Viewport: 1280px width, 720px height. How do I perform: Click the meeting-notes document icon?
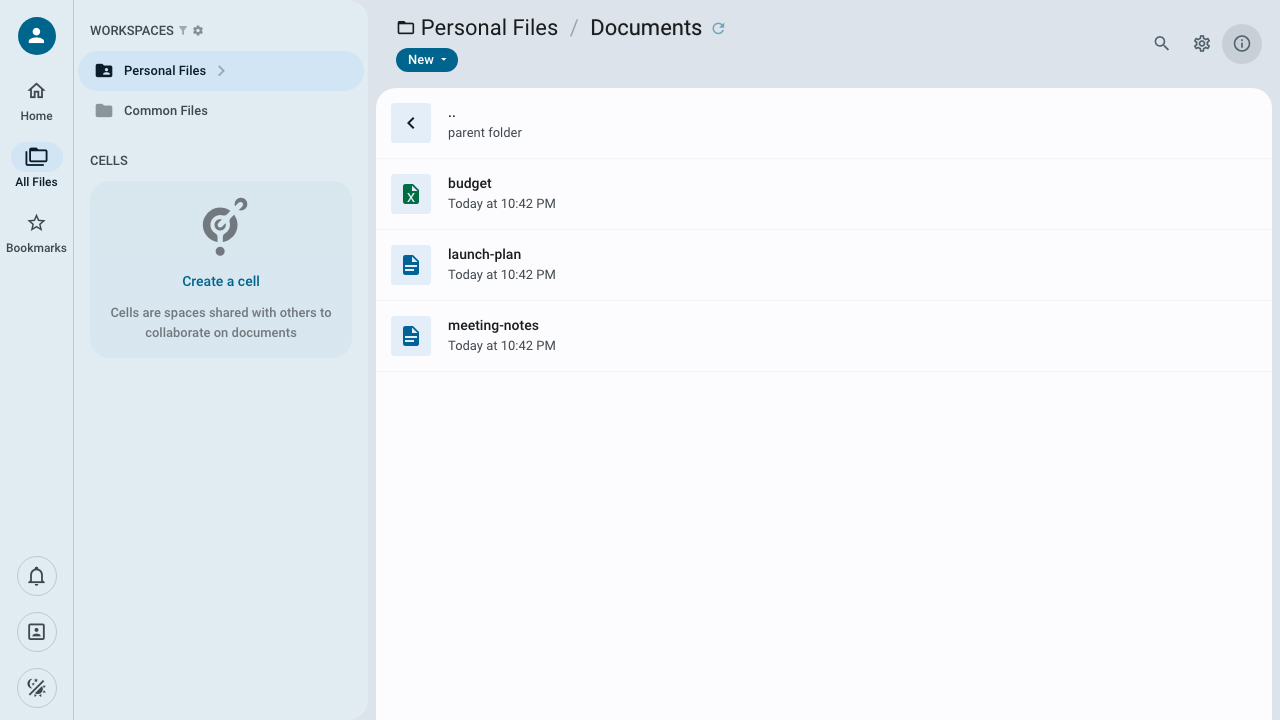tap(411, 336)
